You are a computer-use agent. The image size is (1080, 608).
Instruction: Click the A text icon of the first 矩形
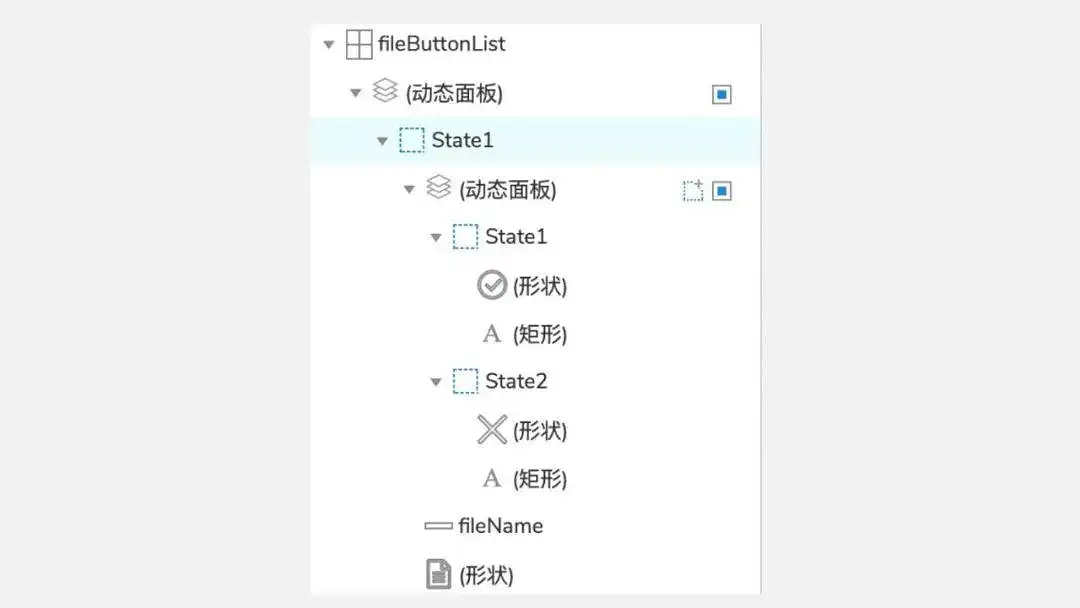pos(491,333)
